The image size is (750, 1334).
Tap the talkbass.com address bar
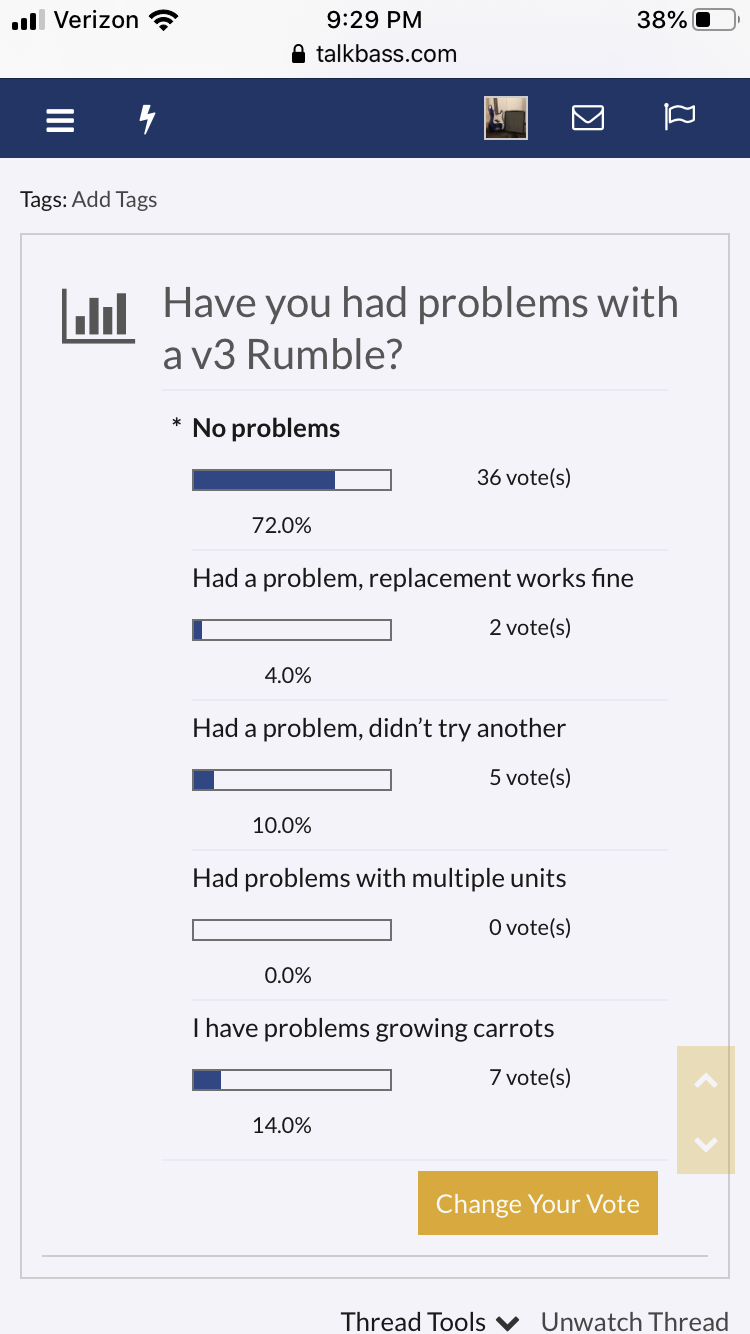(374, 54)
